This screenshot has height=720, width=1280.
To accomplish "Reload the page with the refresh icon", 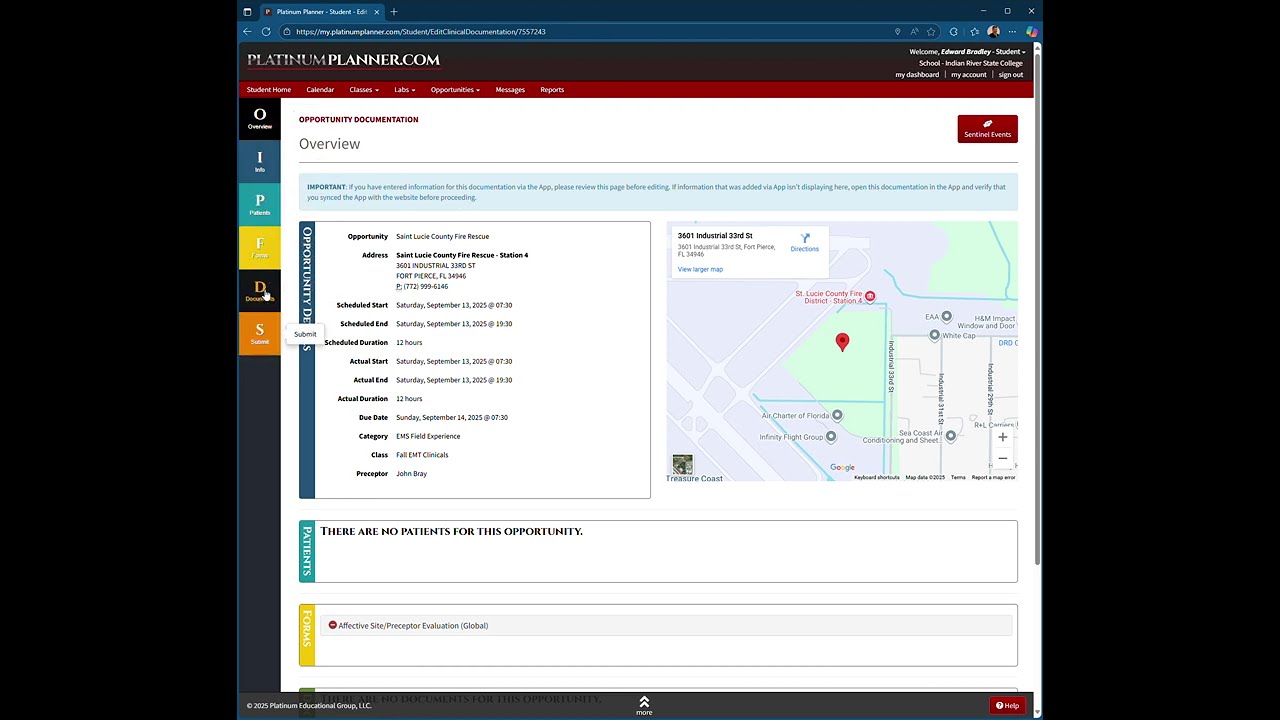I will (x=266, y=31).
